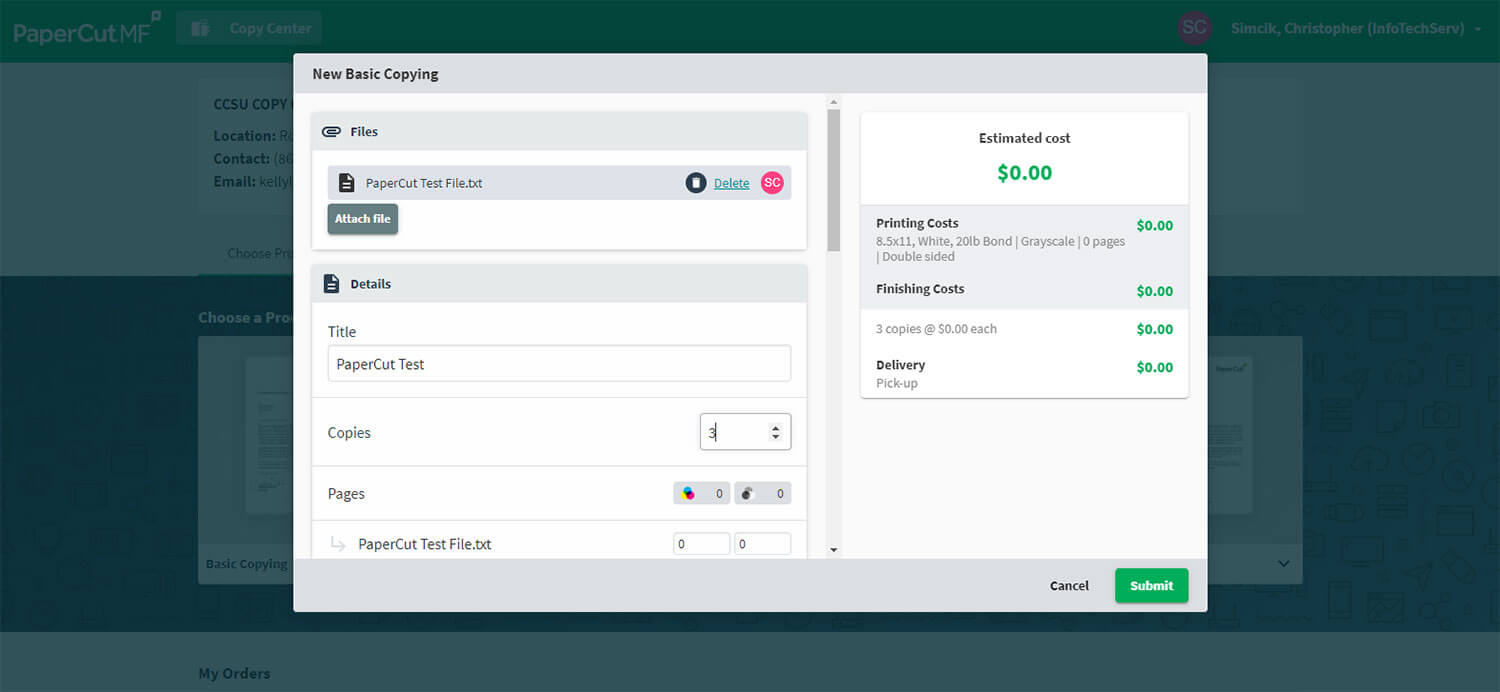1500x692 pixels.
Task: Click the grayscale page count field for file
Action: [x=762, y=544]
